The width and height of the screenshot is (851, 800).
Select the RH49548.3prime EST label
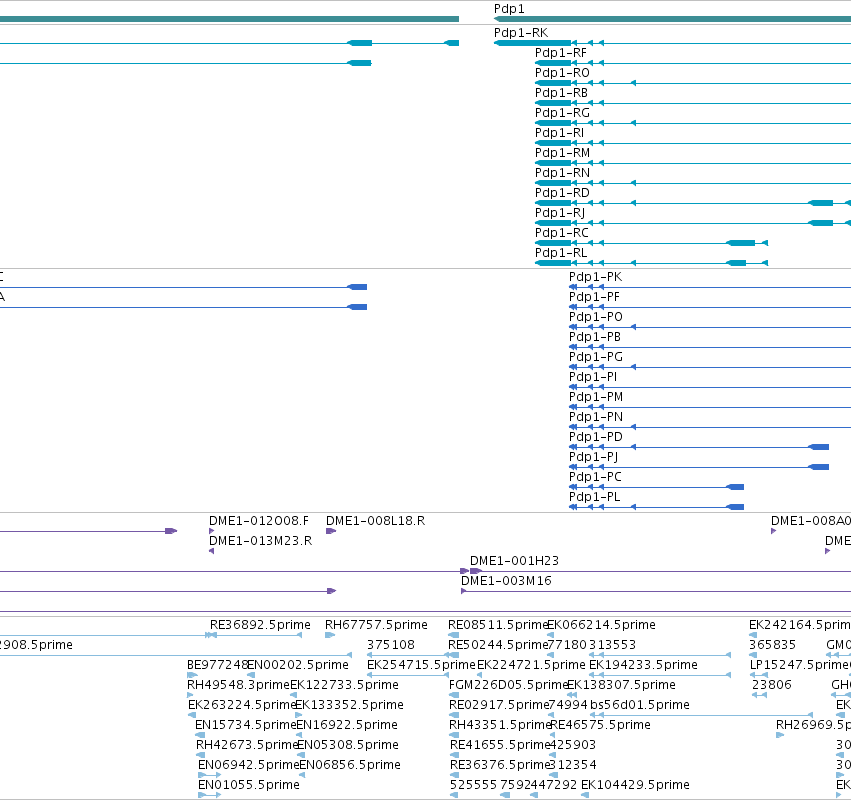pyautogui.click(x=239, y=685)
